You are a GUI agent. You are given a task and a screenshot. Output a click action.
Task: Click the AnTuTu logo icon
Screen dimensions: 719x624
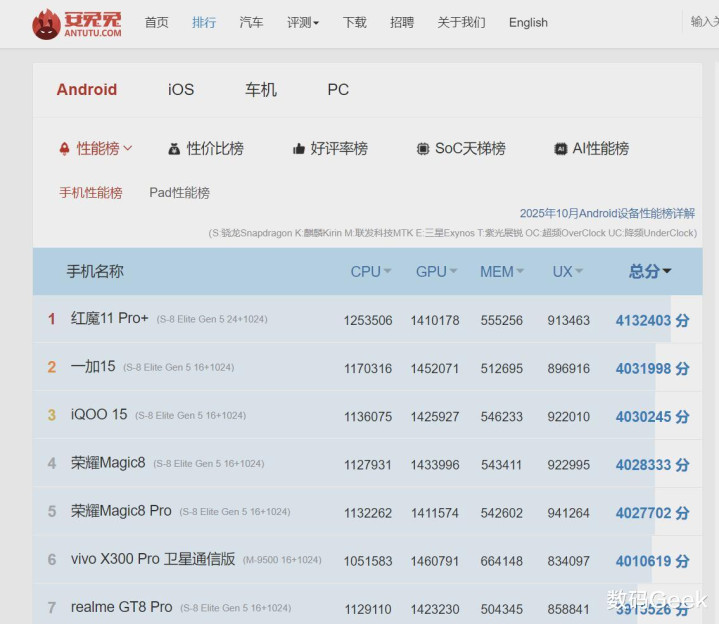46,24
